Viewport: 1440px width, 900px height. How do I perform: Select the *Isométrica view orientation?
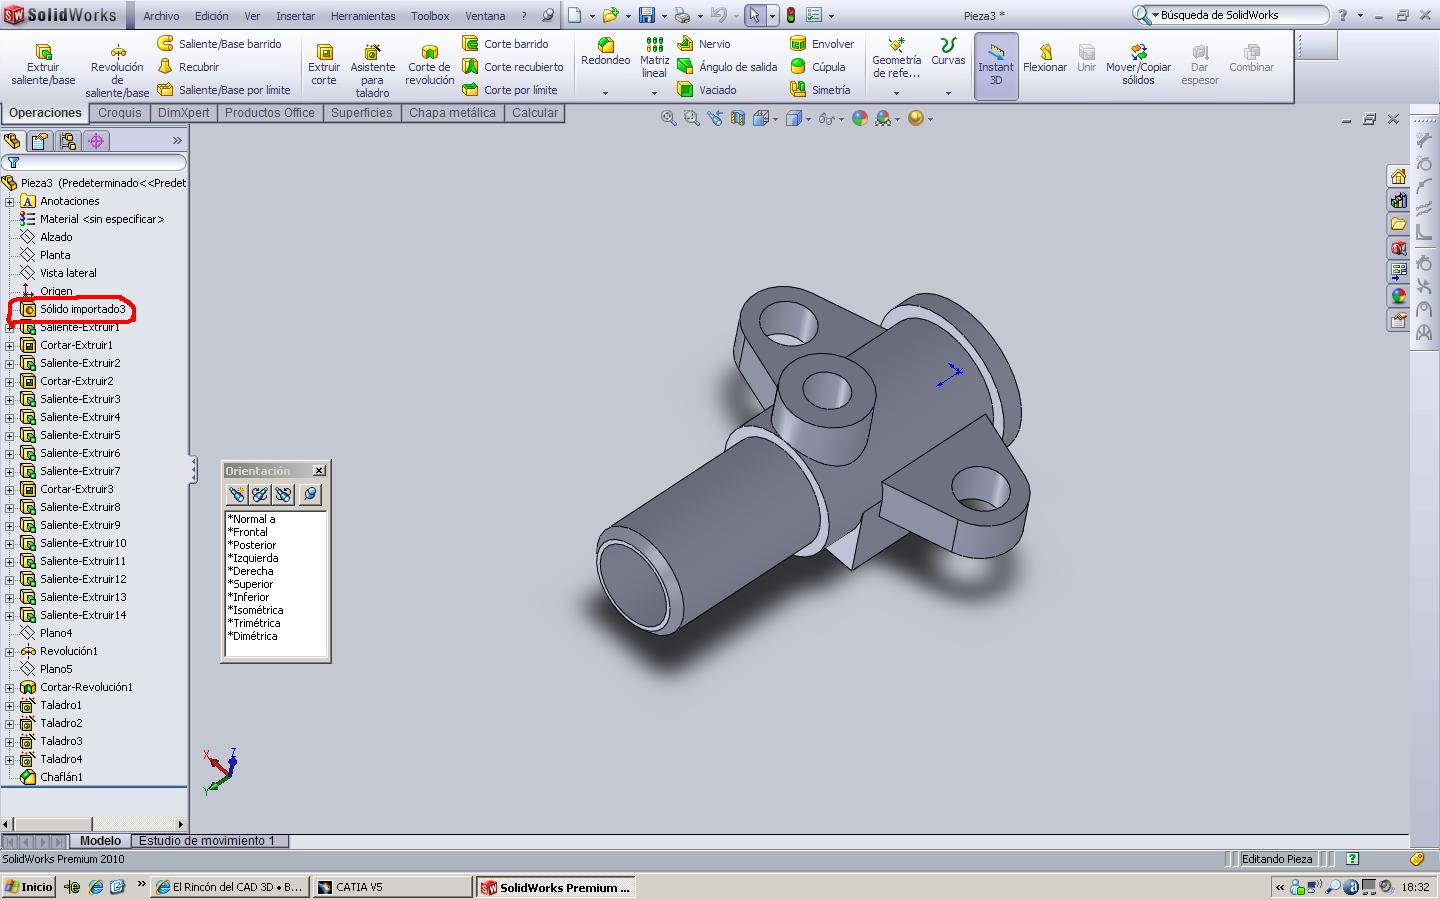pyautogui.click(x=257, y=610)
